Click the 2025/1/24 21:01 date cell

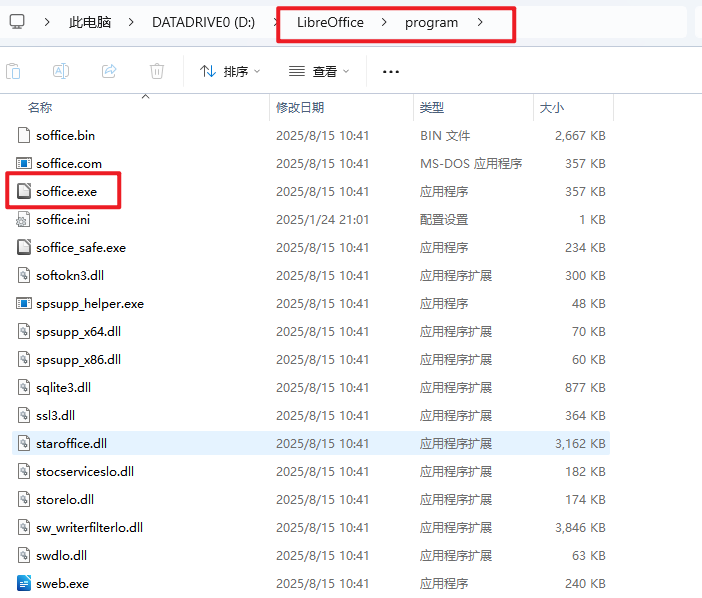click(322, 220)
